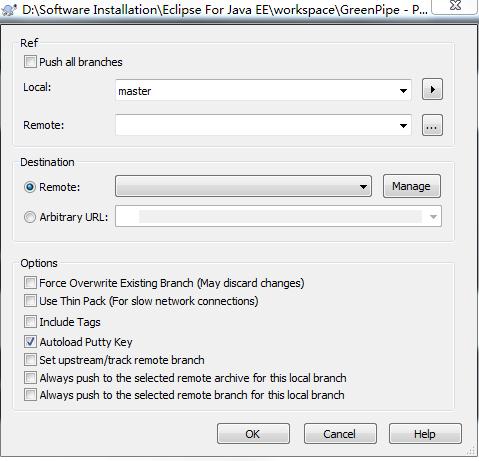
Task: Click the Manage remotes button
Action: point(412,186)
